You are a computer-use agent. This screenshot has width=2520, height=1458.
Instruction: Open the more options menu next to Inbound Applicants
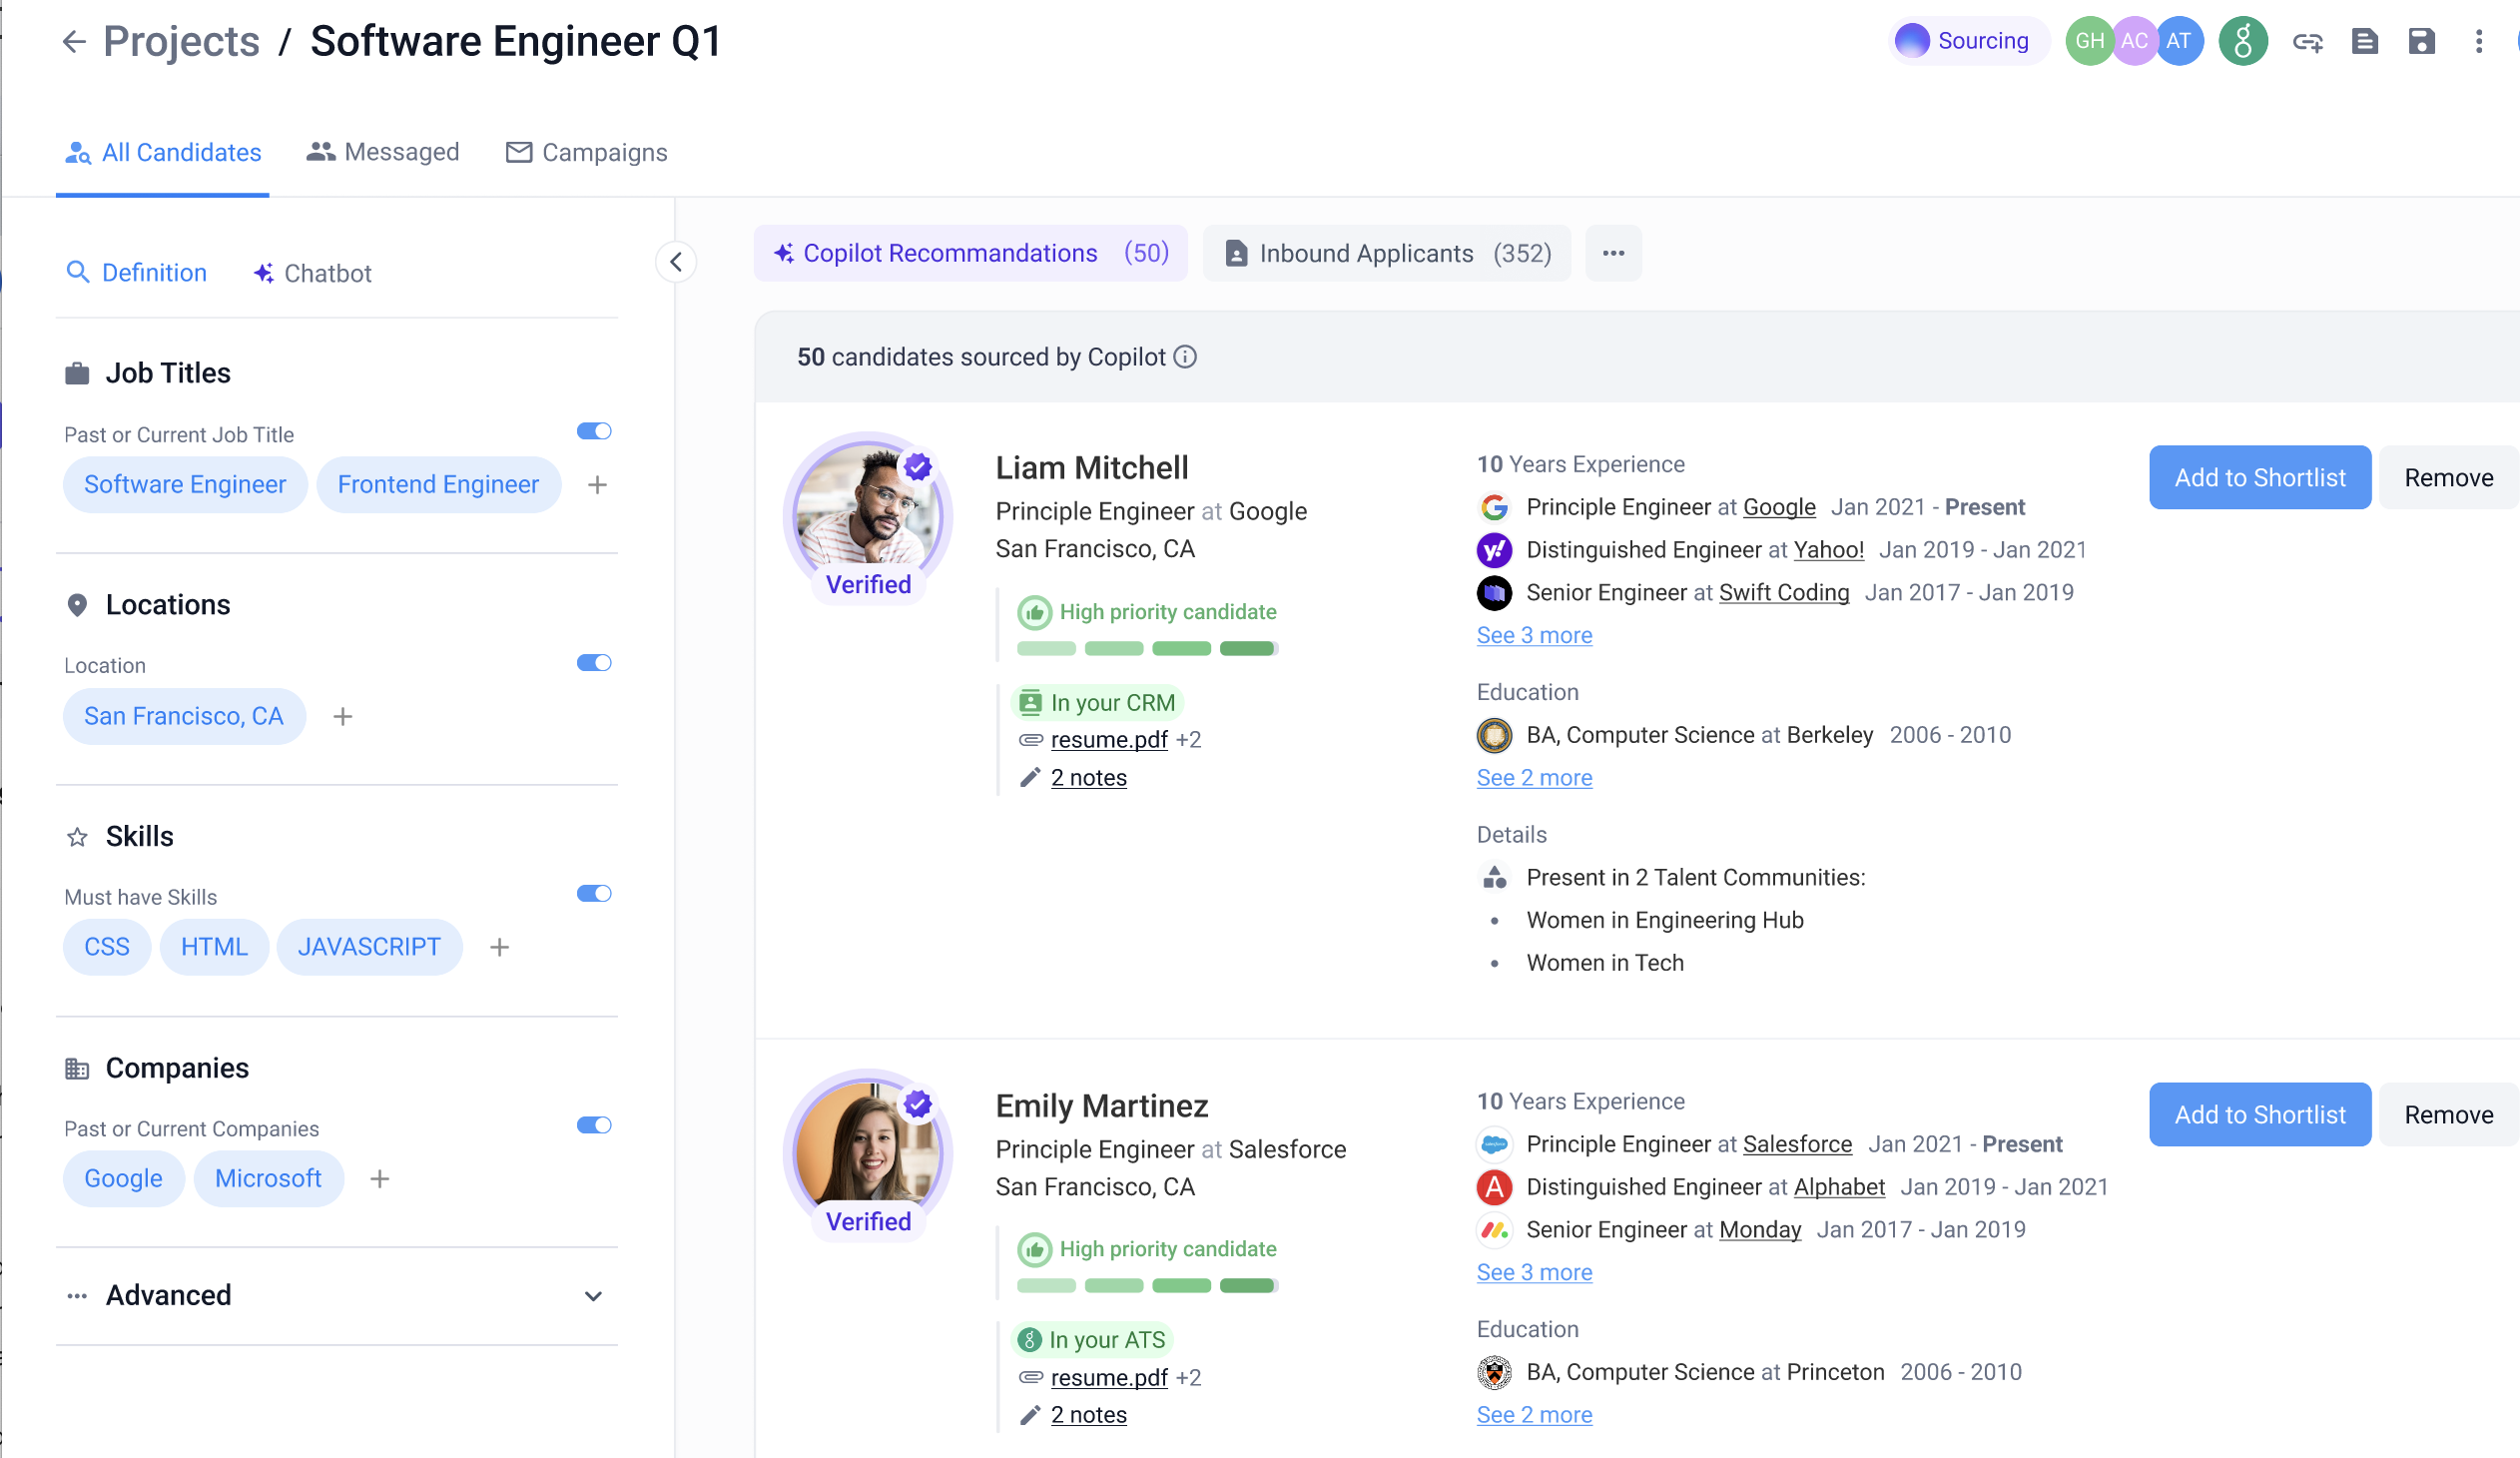[1613, 253]
